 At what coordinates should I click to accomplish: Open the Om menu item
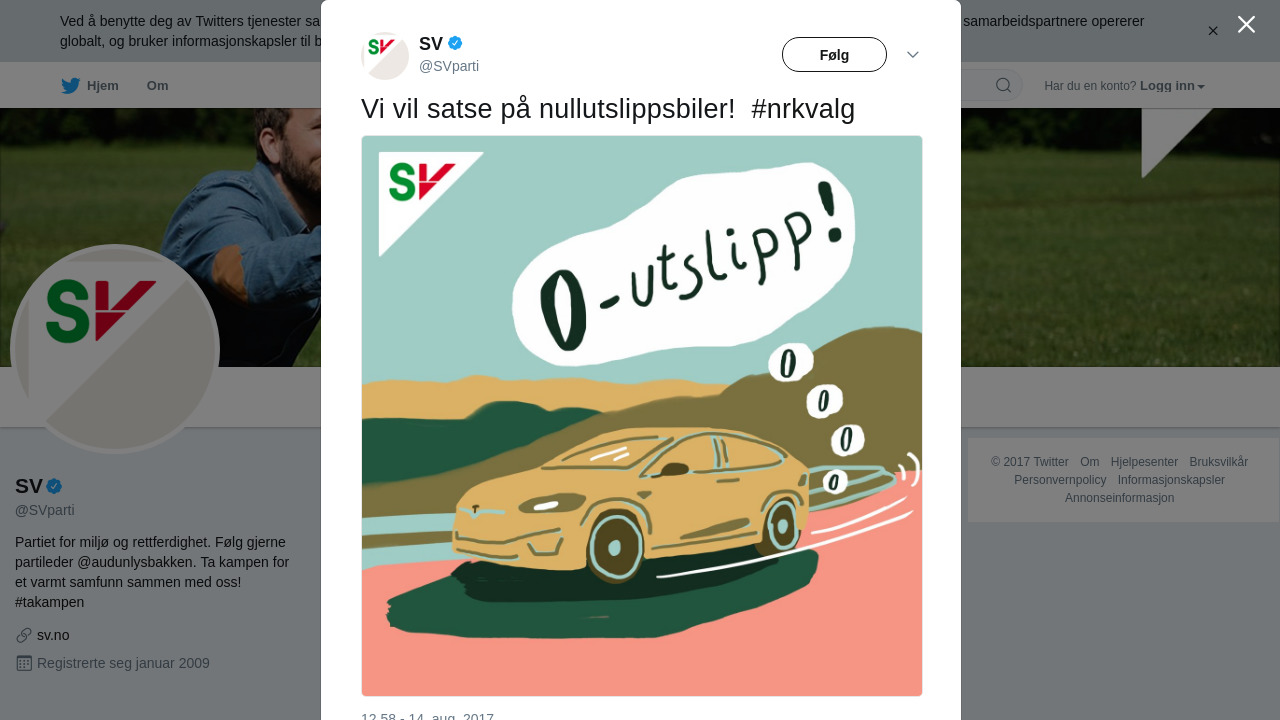[x=157, y=86]
